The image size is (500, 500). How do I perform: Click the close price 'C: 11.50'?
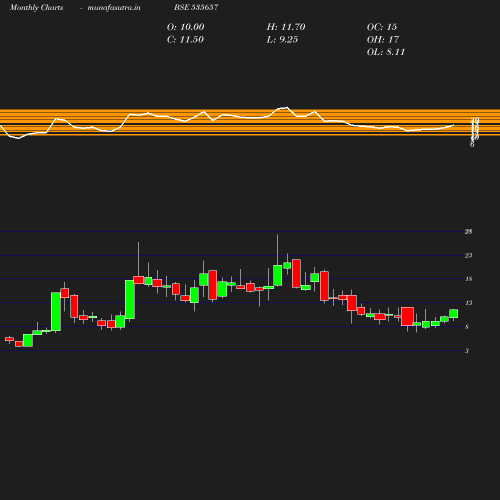click(x=185, y=40)
